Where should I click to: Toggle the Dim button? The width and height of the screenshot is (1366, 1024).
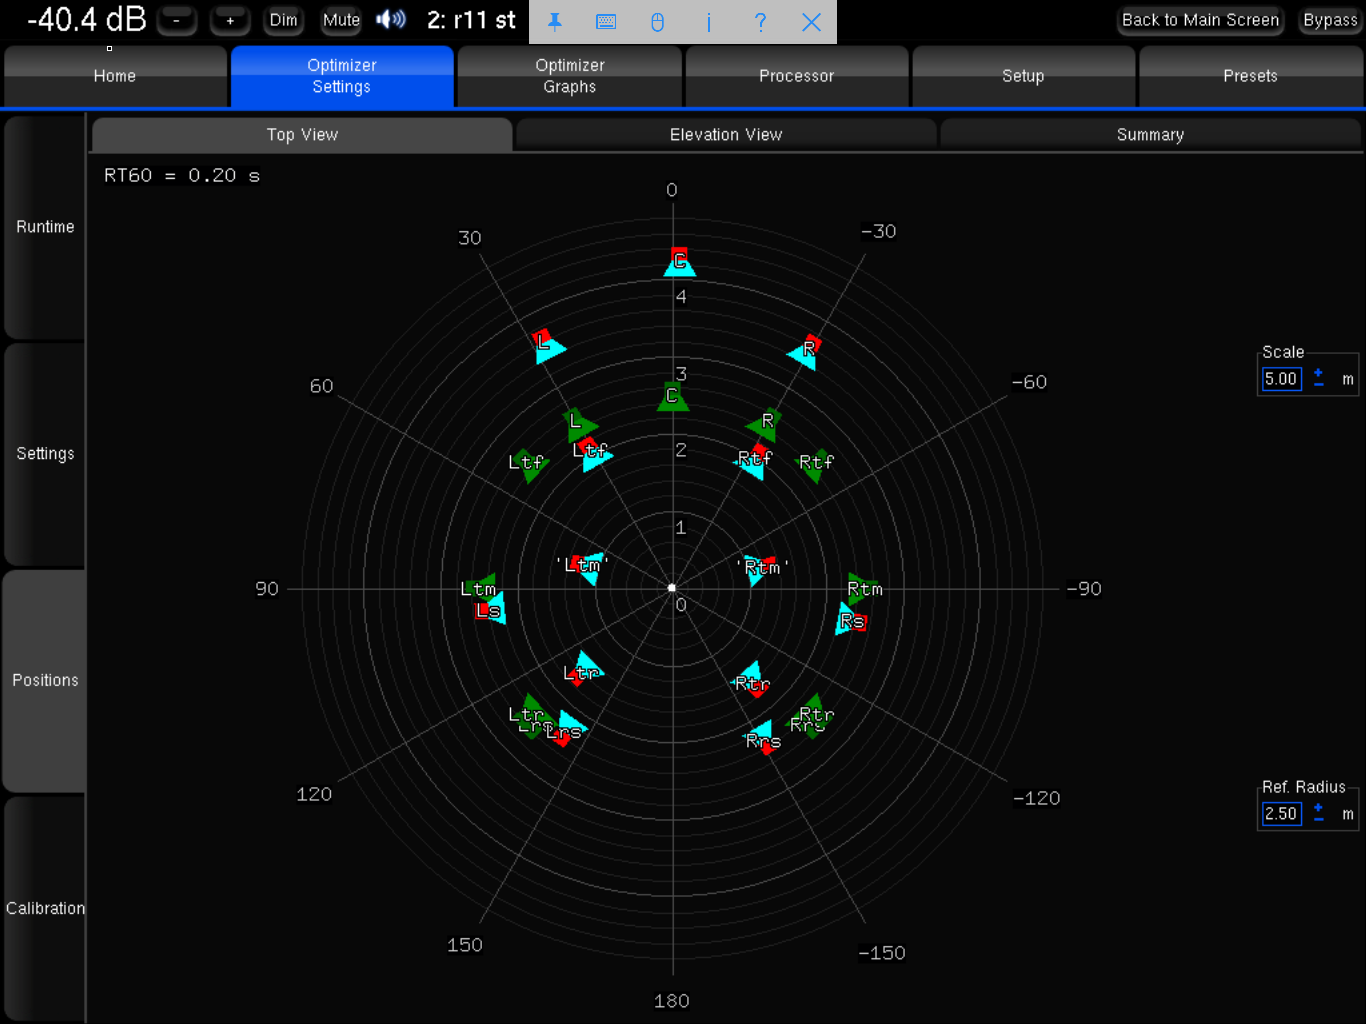(x=283, y=20)
